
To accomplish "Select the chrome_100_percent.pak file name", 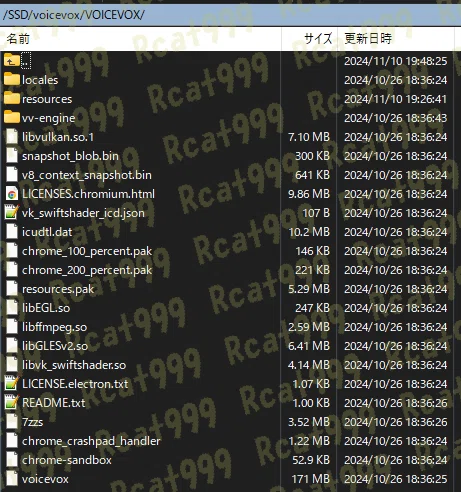I will [x=87, y=251].
